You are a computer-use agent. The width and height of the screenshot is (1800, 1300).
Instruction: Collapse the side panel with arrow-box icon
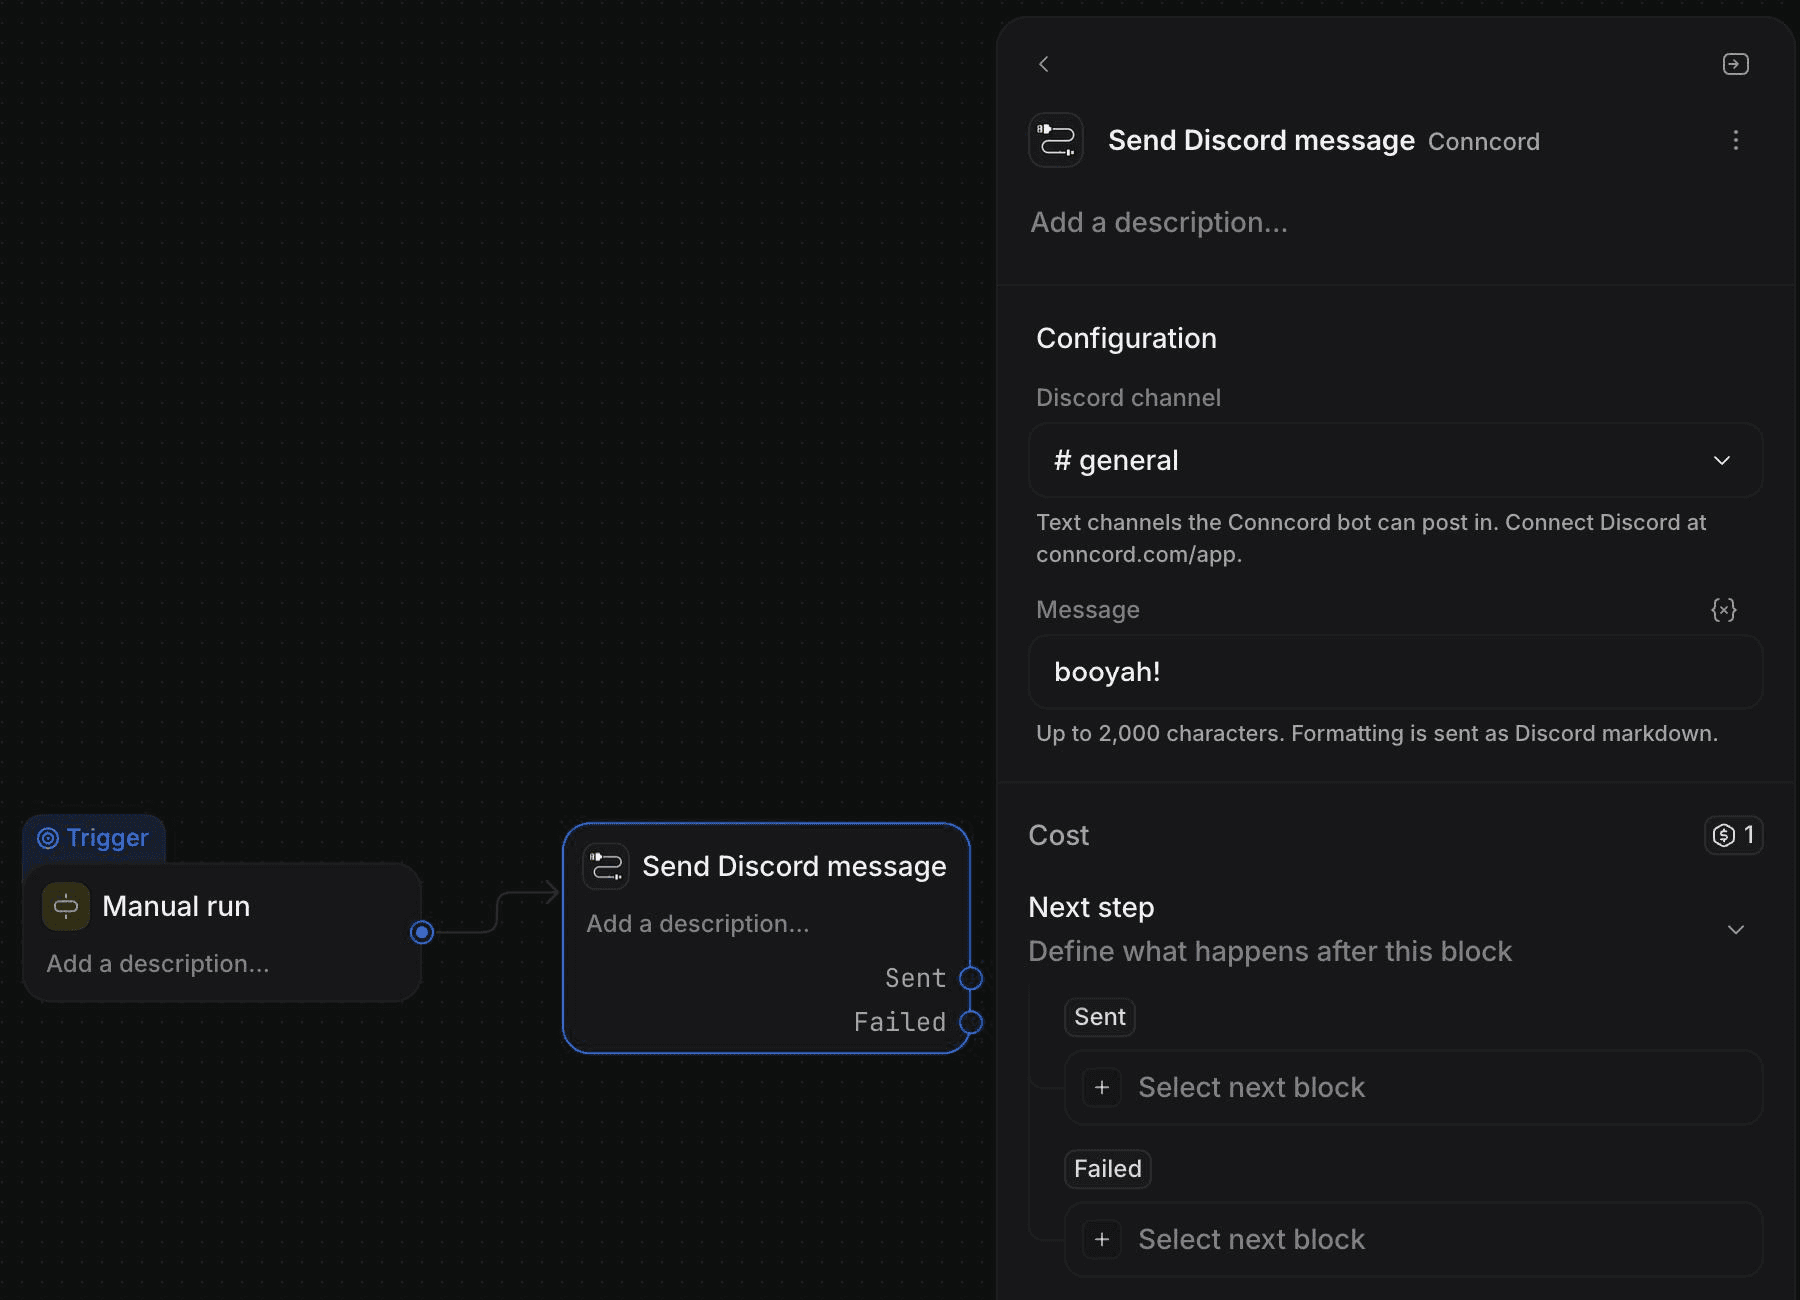[1735, 64]
